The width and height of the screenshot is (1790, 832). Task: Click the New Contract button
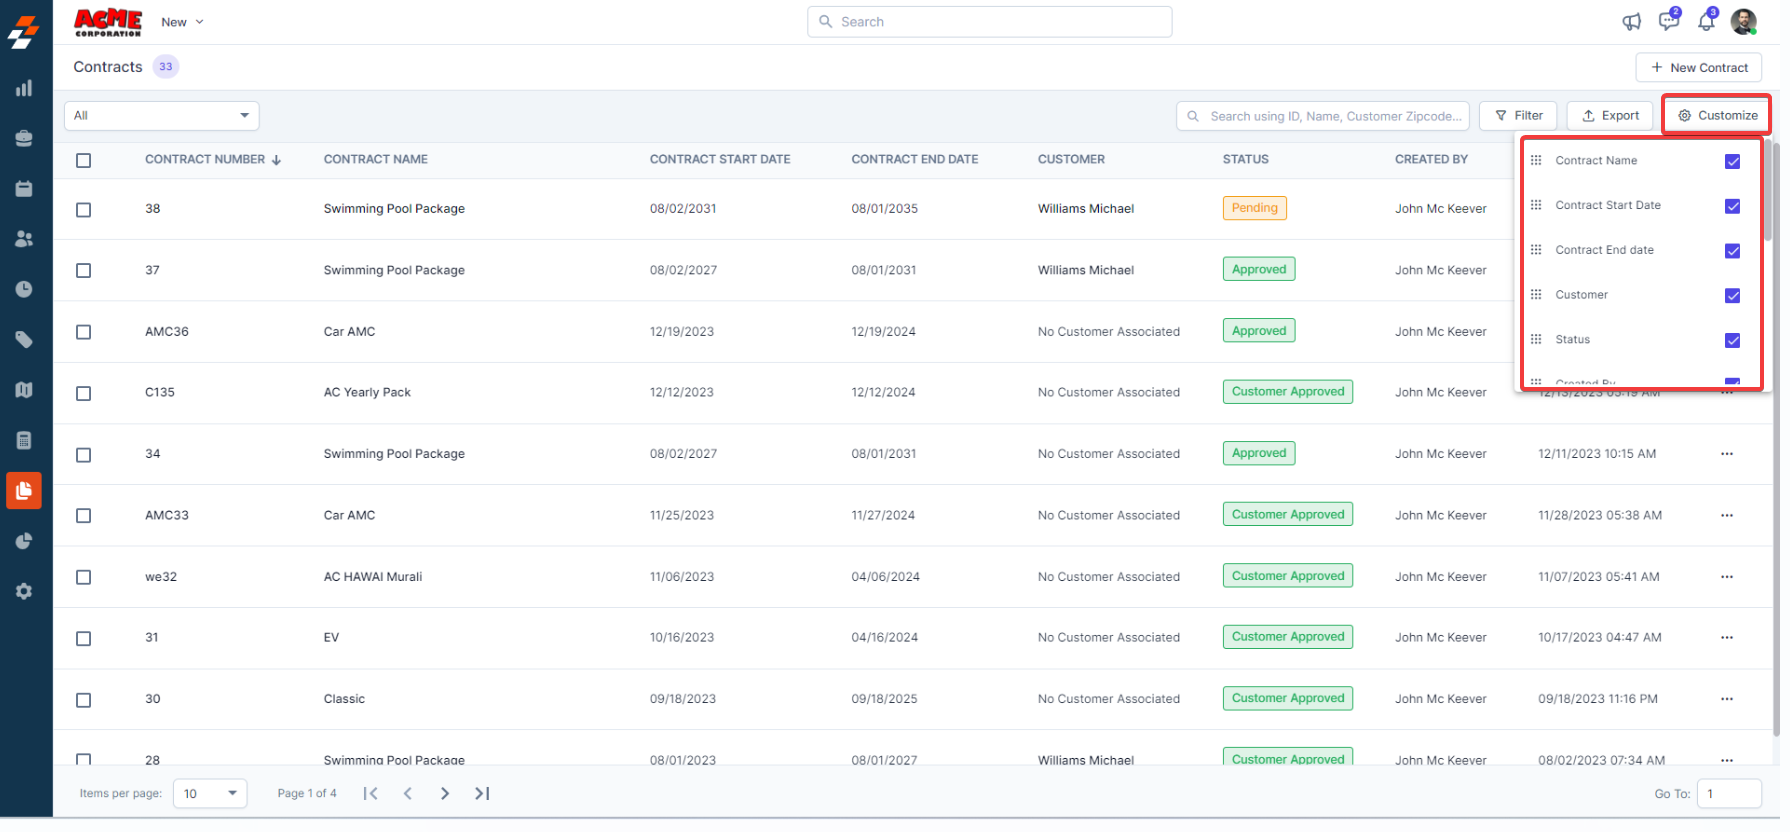pos(1698,68)
